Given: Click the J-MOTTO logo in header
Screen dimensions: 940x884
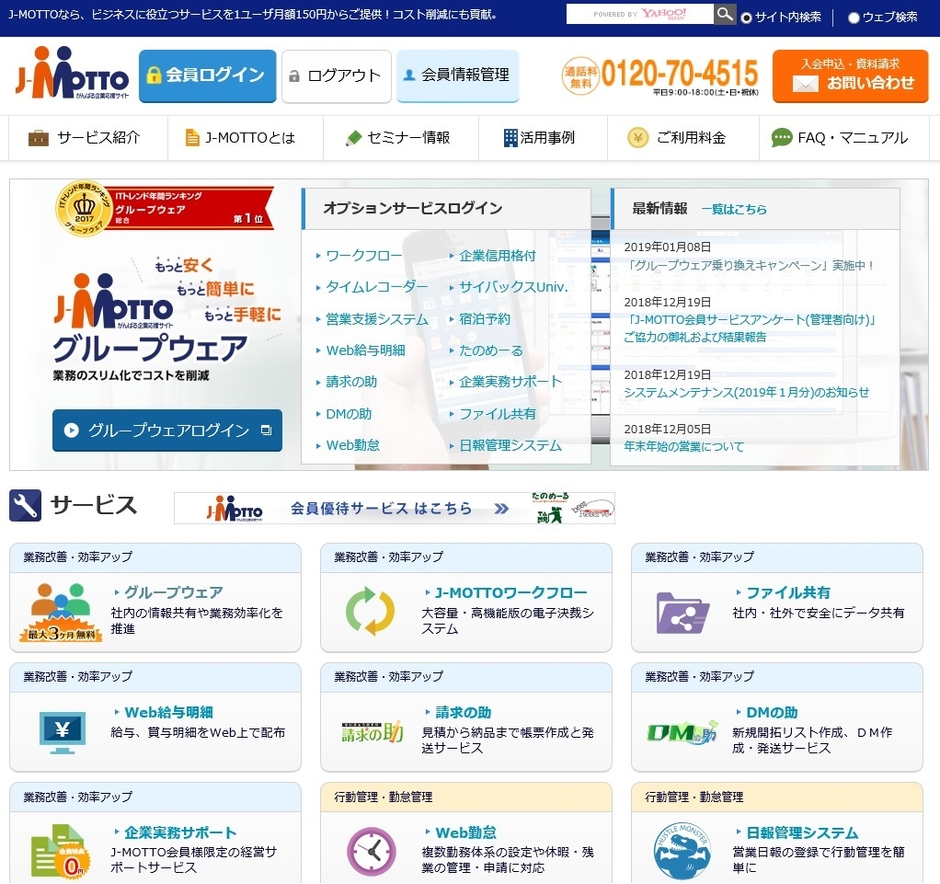Looking at the screenshot, I should coord(73,76).
